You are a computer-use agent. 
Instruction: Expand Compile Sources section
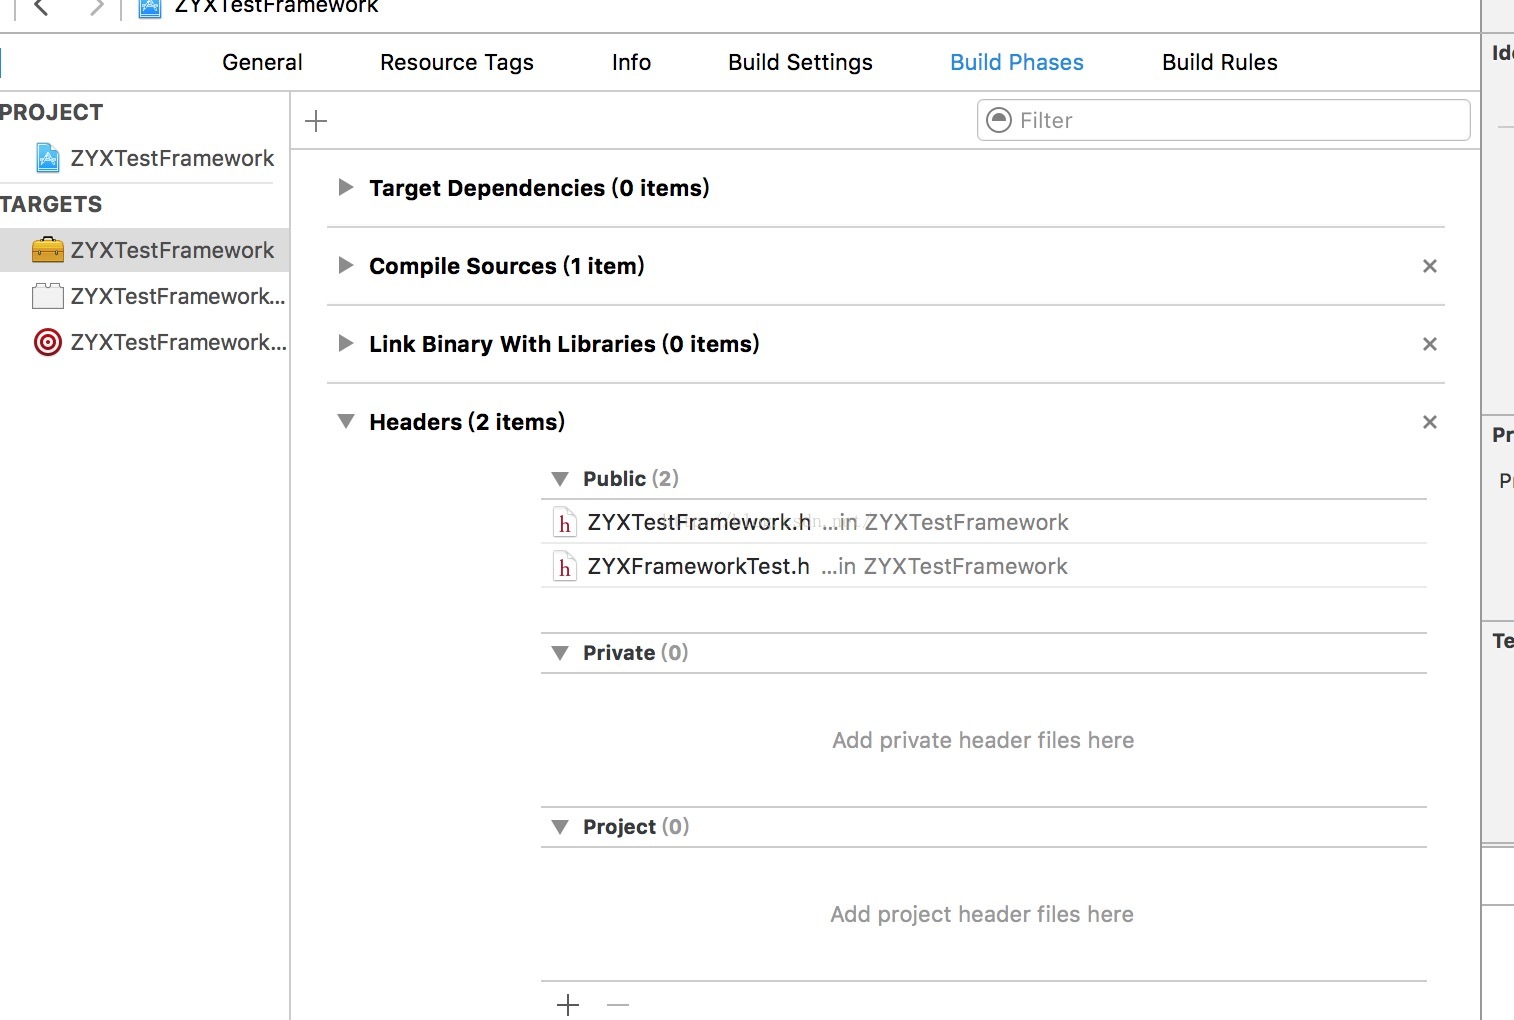coord(346,265)
